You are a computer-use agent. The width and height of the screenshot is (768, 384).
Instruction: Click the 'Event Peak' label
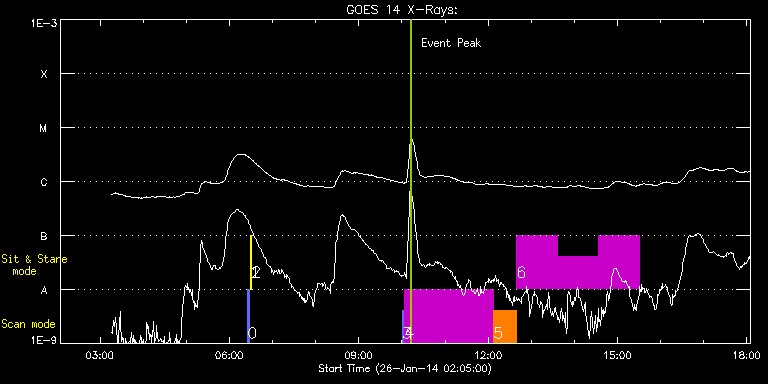tap(451, 43)
